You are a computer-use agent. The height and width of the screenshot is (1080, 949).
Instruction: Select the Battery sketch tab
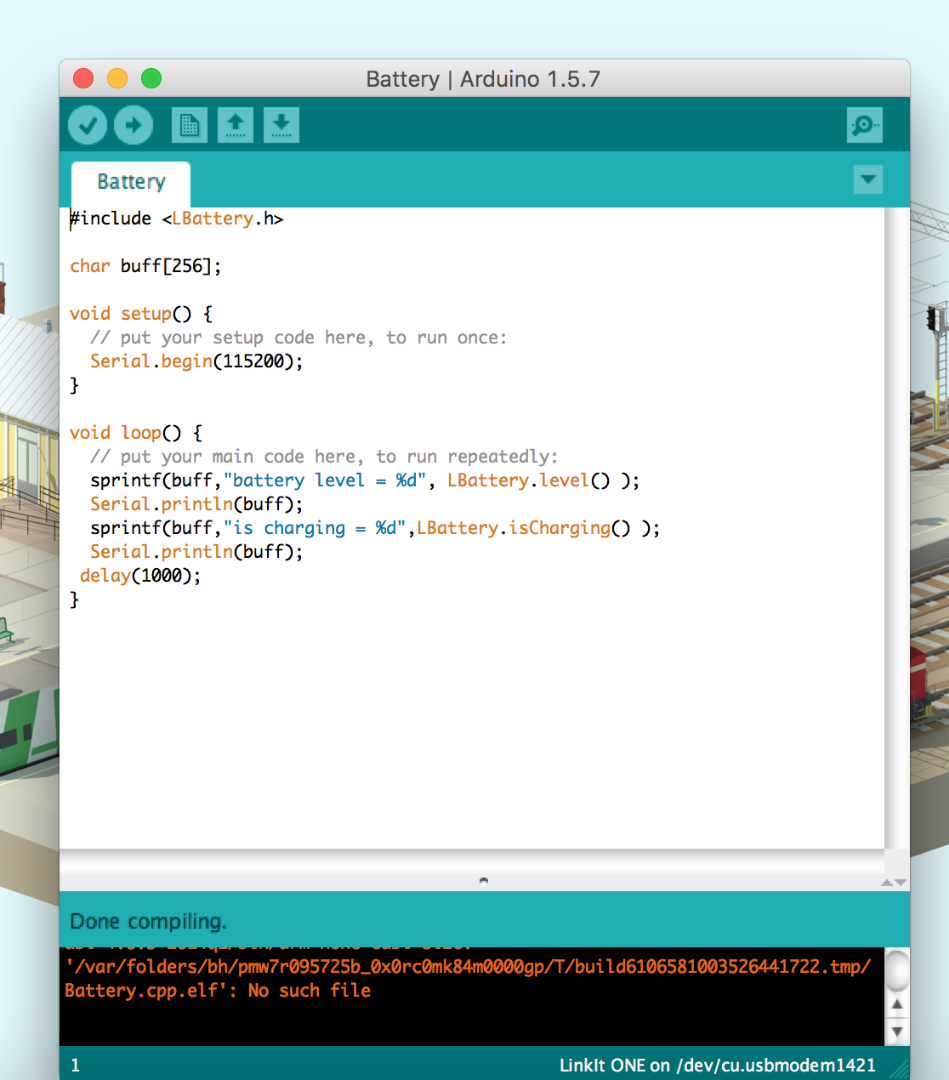click(x=131, y=183)
